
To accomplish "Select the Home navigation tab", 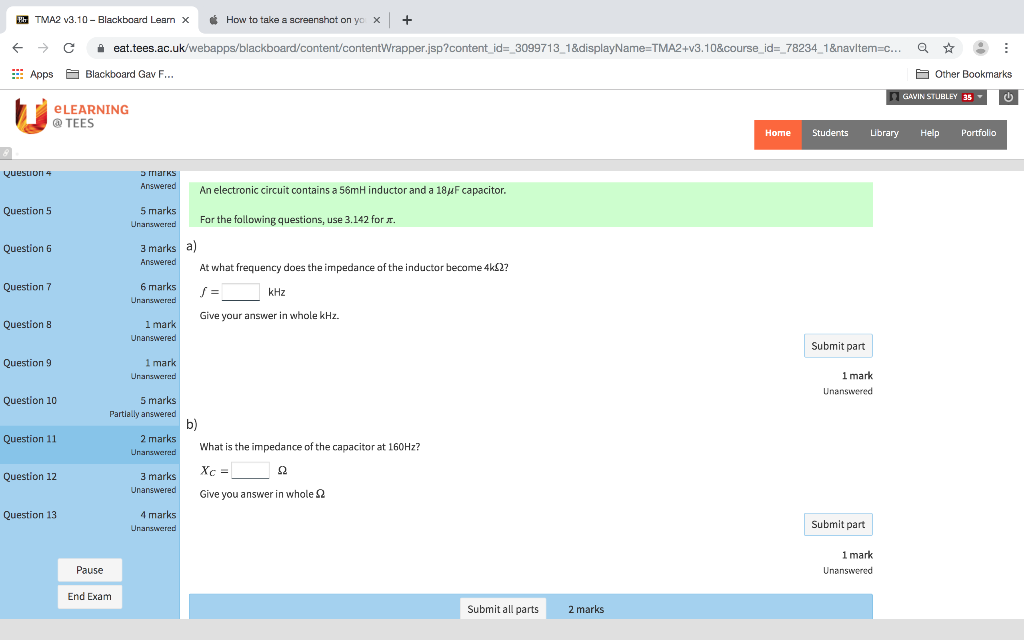I will coord(778,133).
